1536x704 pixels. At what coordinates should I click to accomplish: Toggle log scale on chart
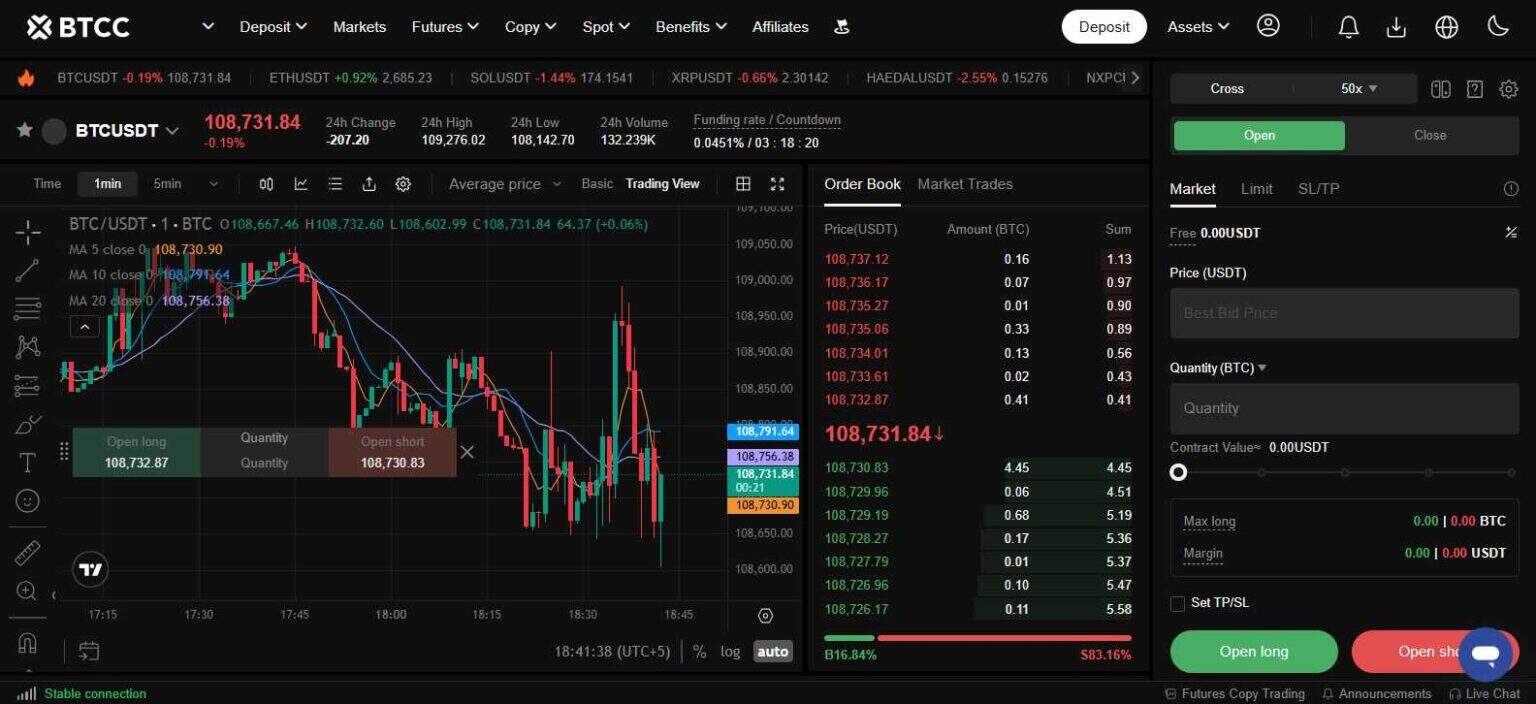coord(730,652)
